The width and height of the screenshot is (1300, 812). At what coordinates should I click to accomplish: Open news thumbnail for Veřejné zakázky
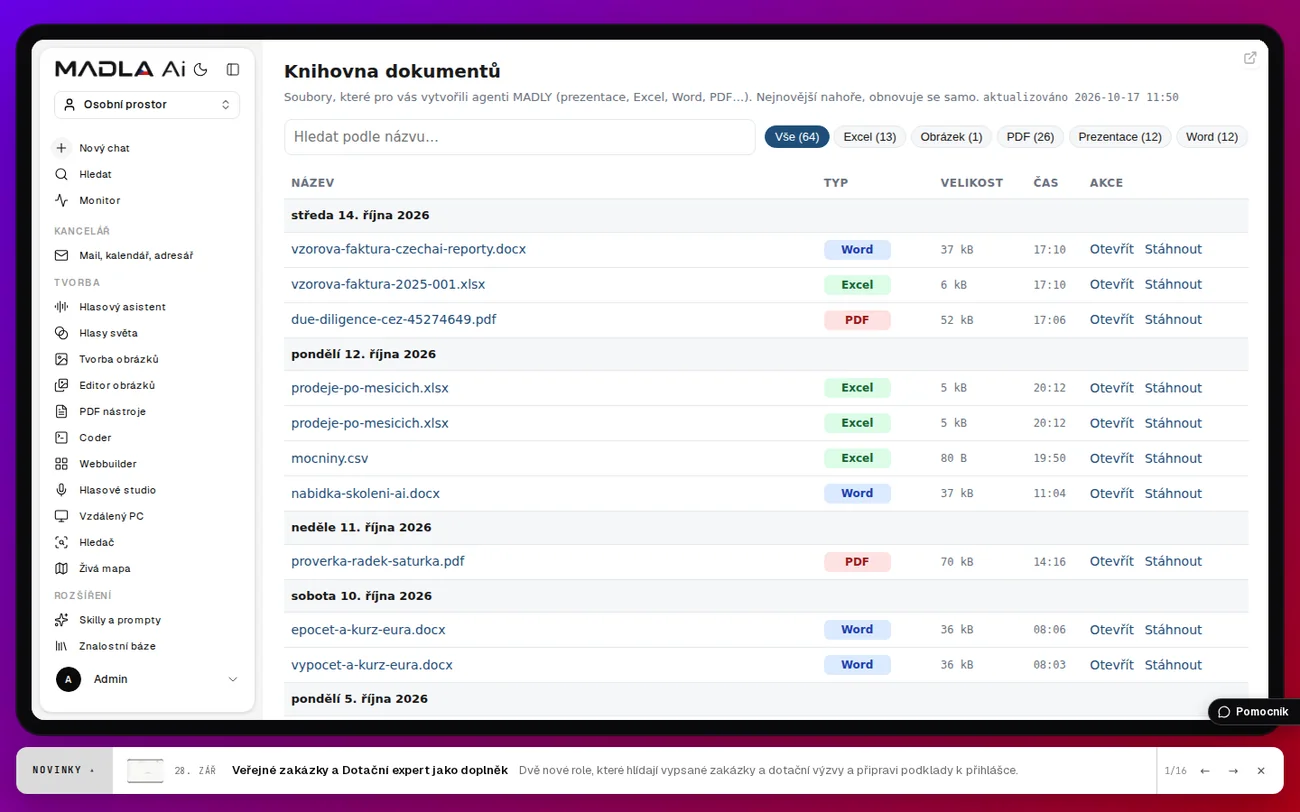[145, 771]
